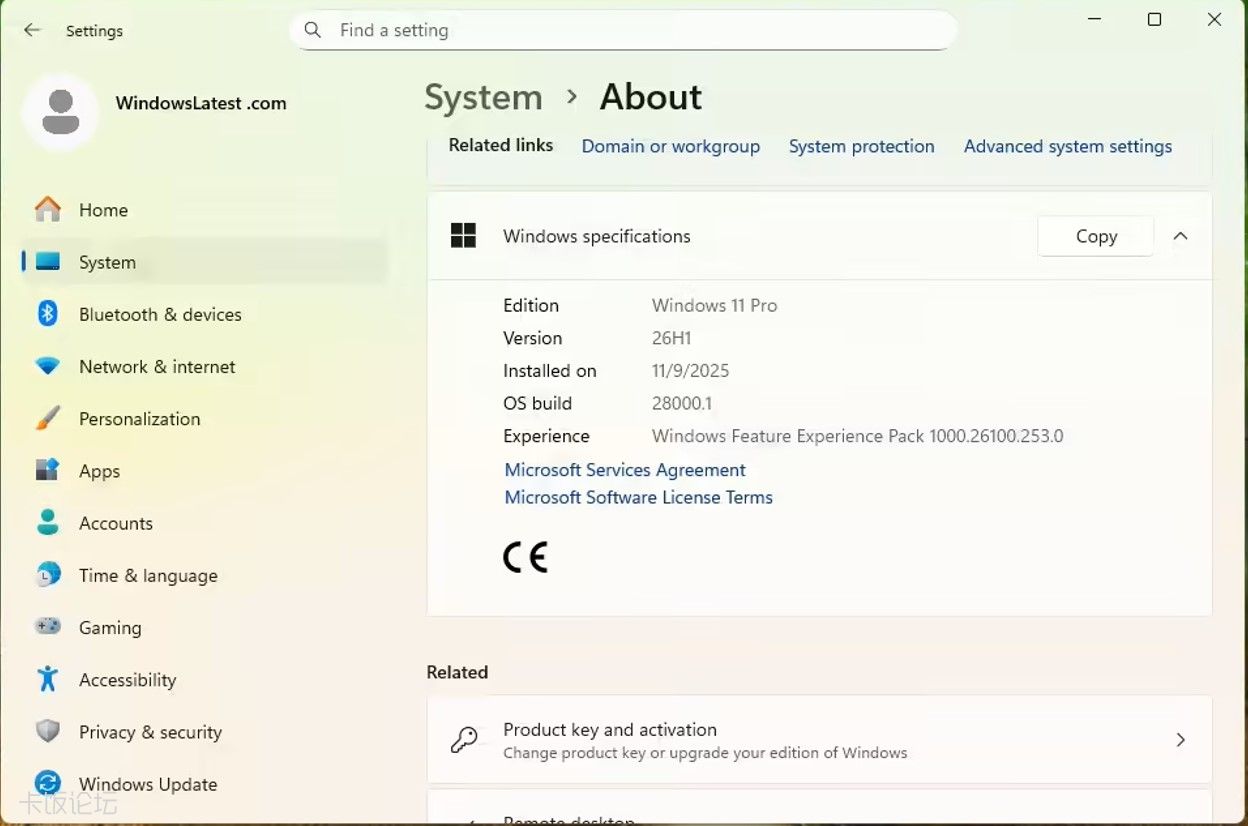Open Privacy & security shield icon
Image resolution: width=1248 pixels, height=826 pixels.
point(47,732)
